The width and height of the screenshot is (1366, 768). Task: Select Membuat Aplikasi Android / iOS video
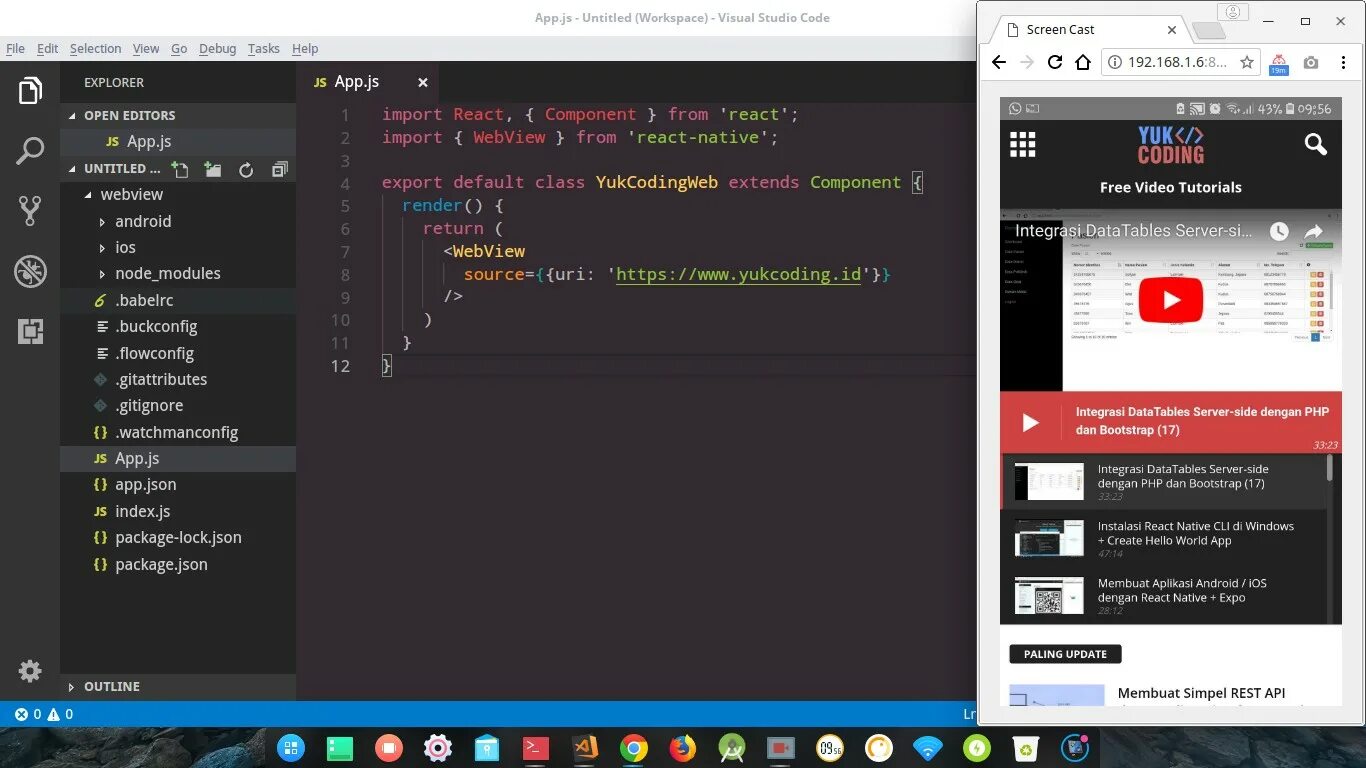coord(1165,595)
